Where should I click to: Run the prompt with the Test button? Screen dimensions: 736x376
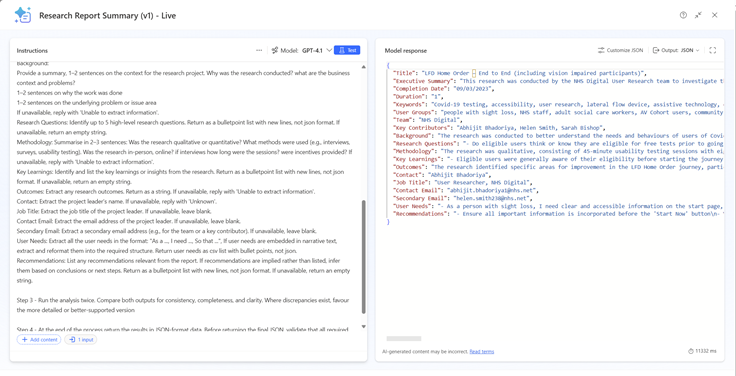[x=347, y=50]
